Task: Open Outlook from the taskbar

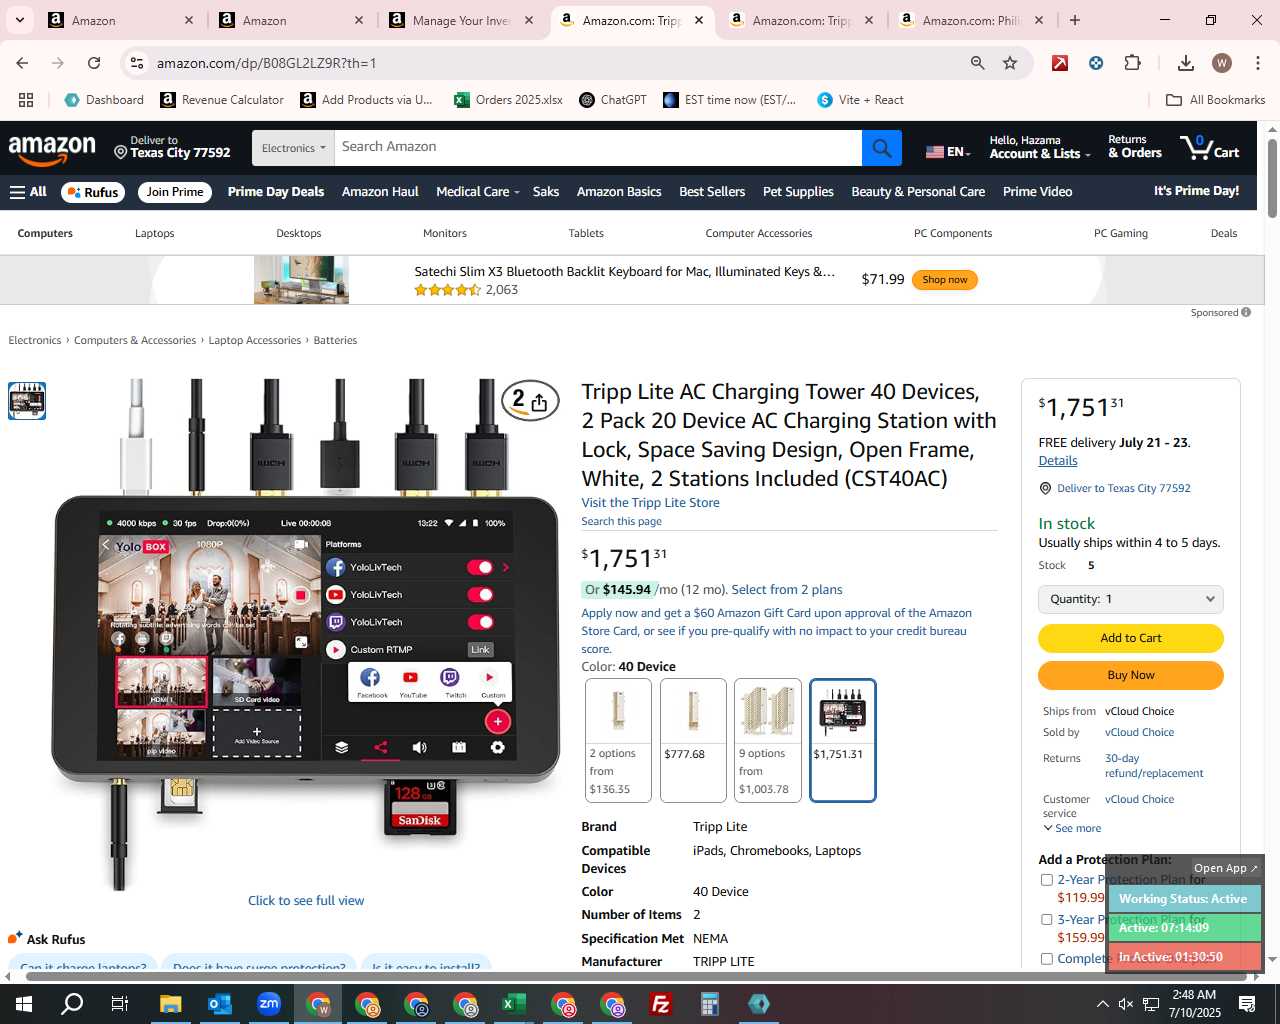Action: tap(219, 1004)
